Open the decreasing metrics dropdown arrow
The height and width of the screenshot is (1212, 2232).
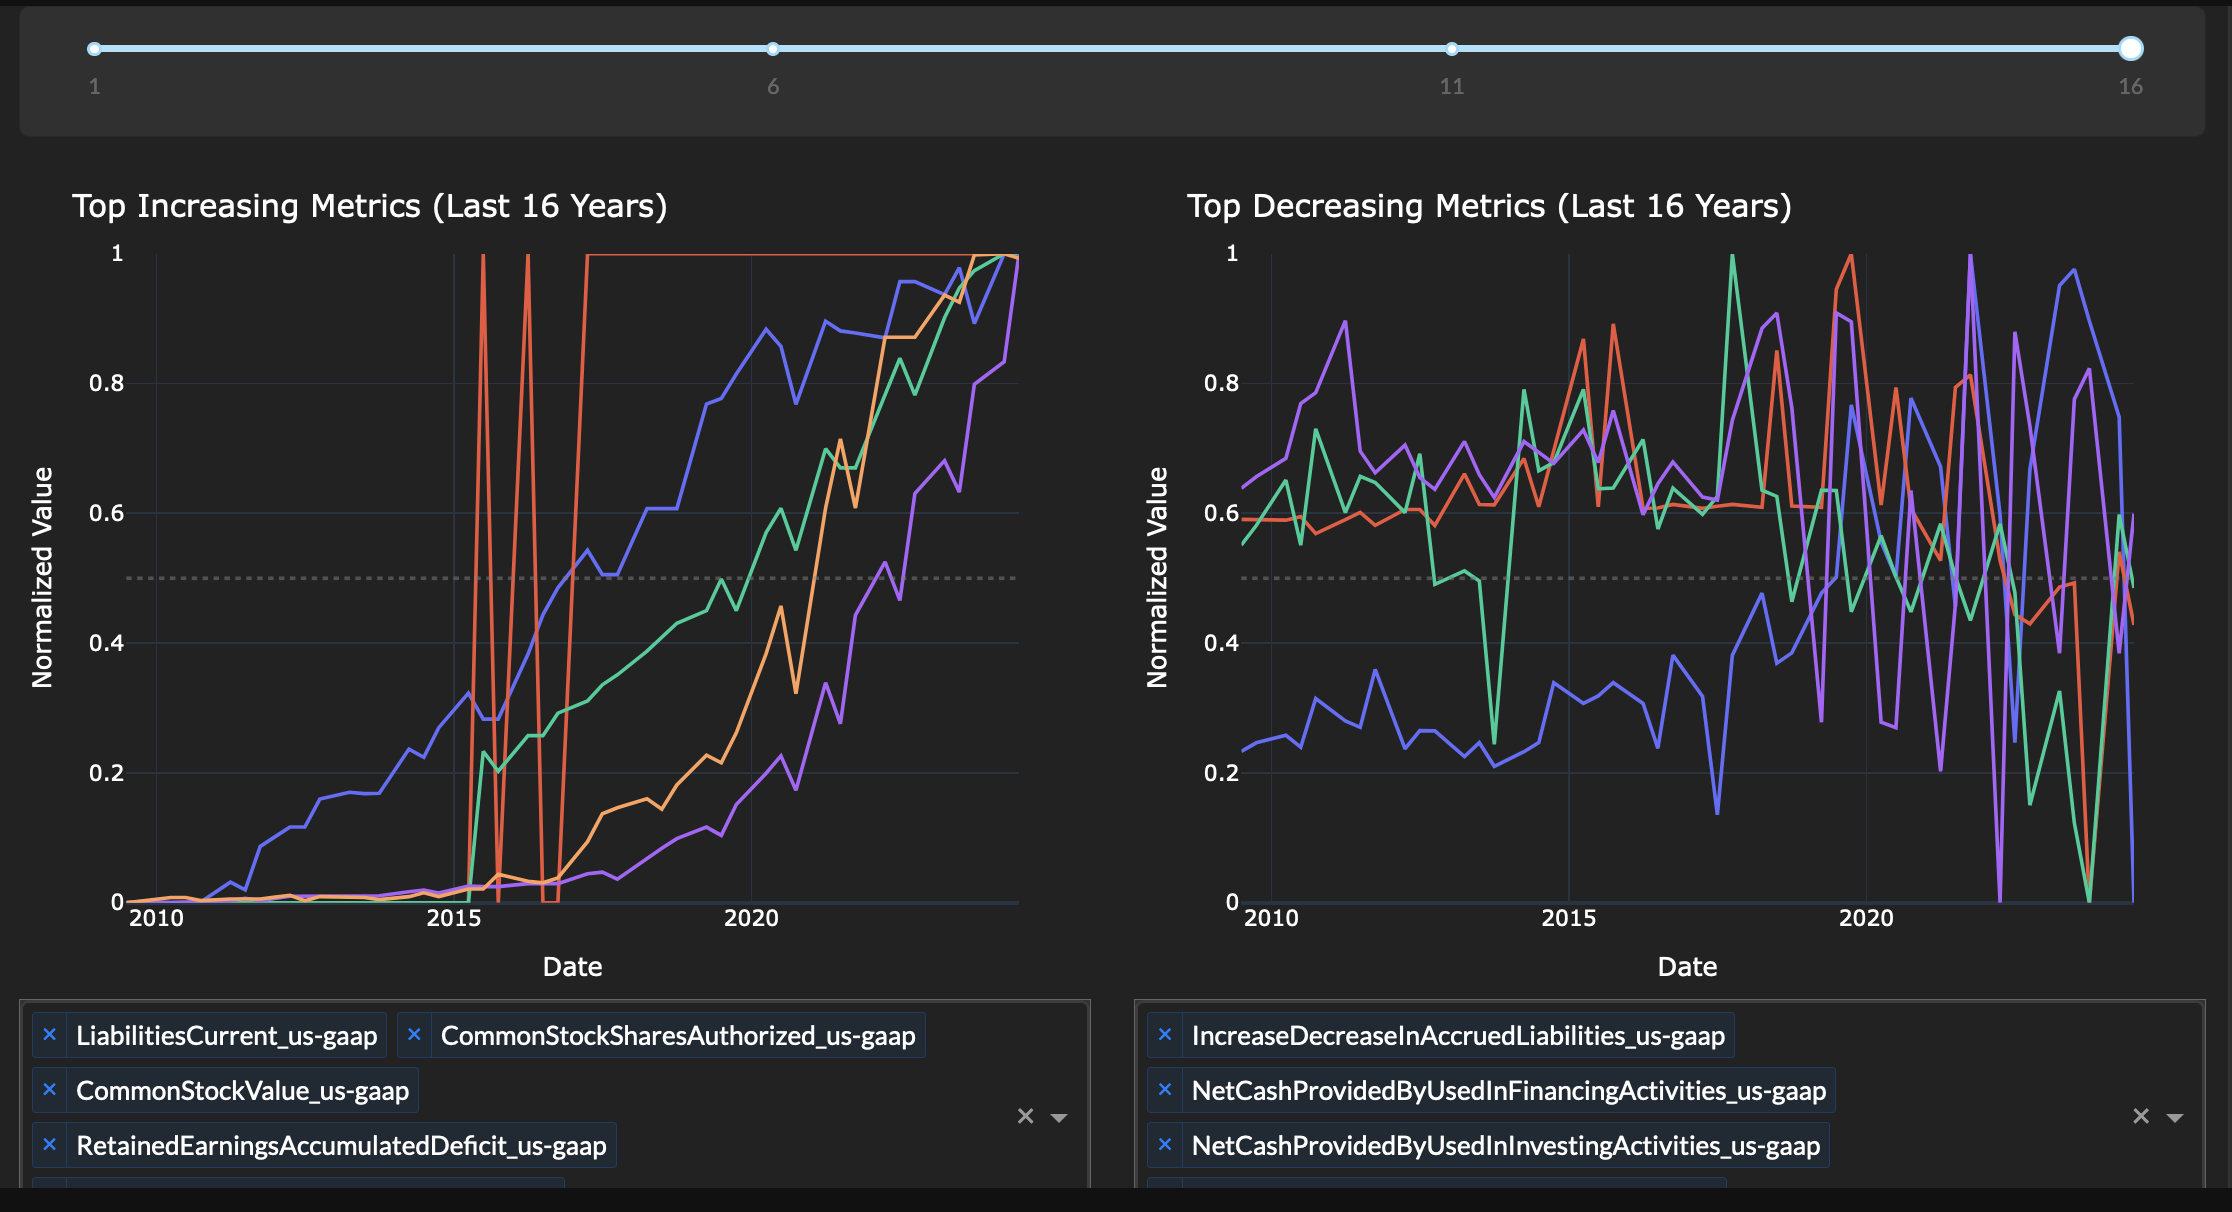2174,1117
